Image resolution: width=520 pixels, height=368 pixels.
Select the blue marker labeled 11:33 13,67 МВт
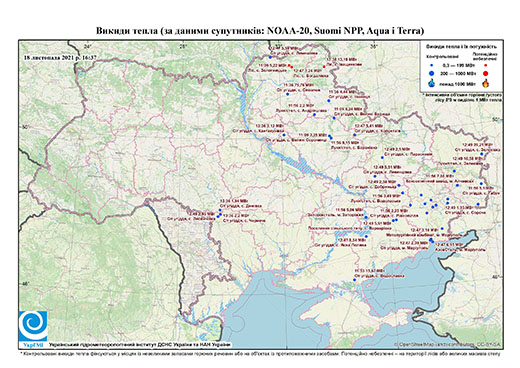point(355,280)
